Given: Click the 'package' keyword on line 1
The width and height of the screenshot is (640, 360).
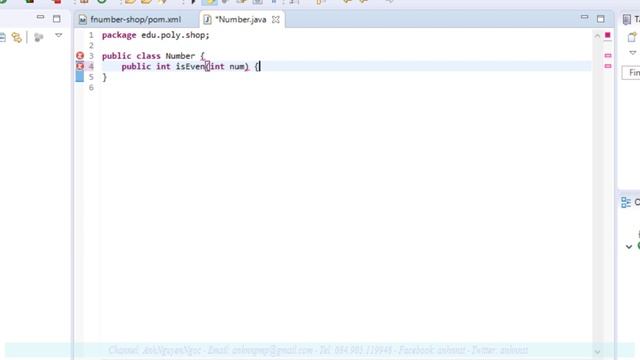Looking at the screenshot, I should (x=119, y=36).
